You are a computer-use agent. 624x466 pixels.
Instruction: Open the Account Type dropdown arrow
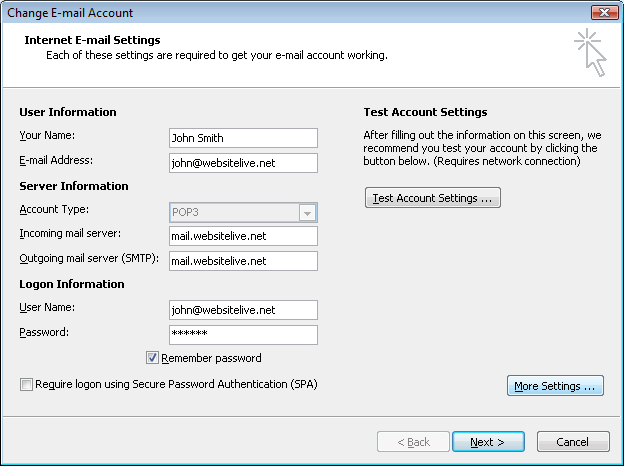tap(307, 213)
